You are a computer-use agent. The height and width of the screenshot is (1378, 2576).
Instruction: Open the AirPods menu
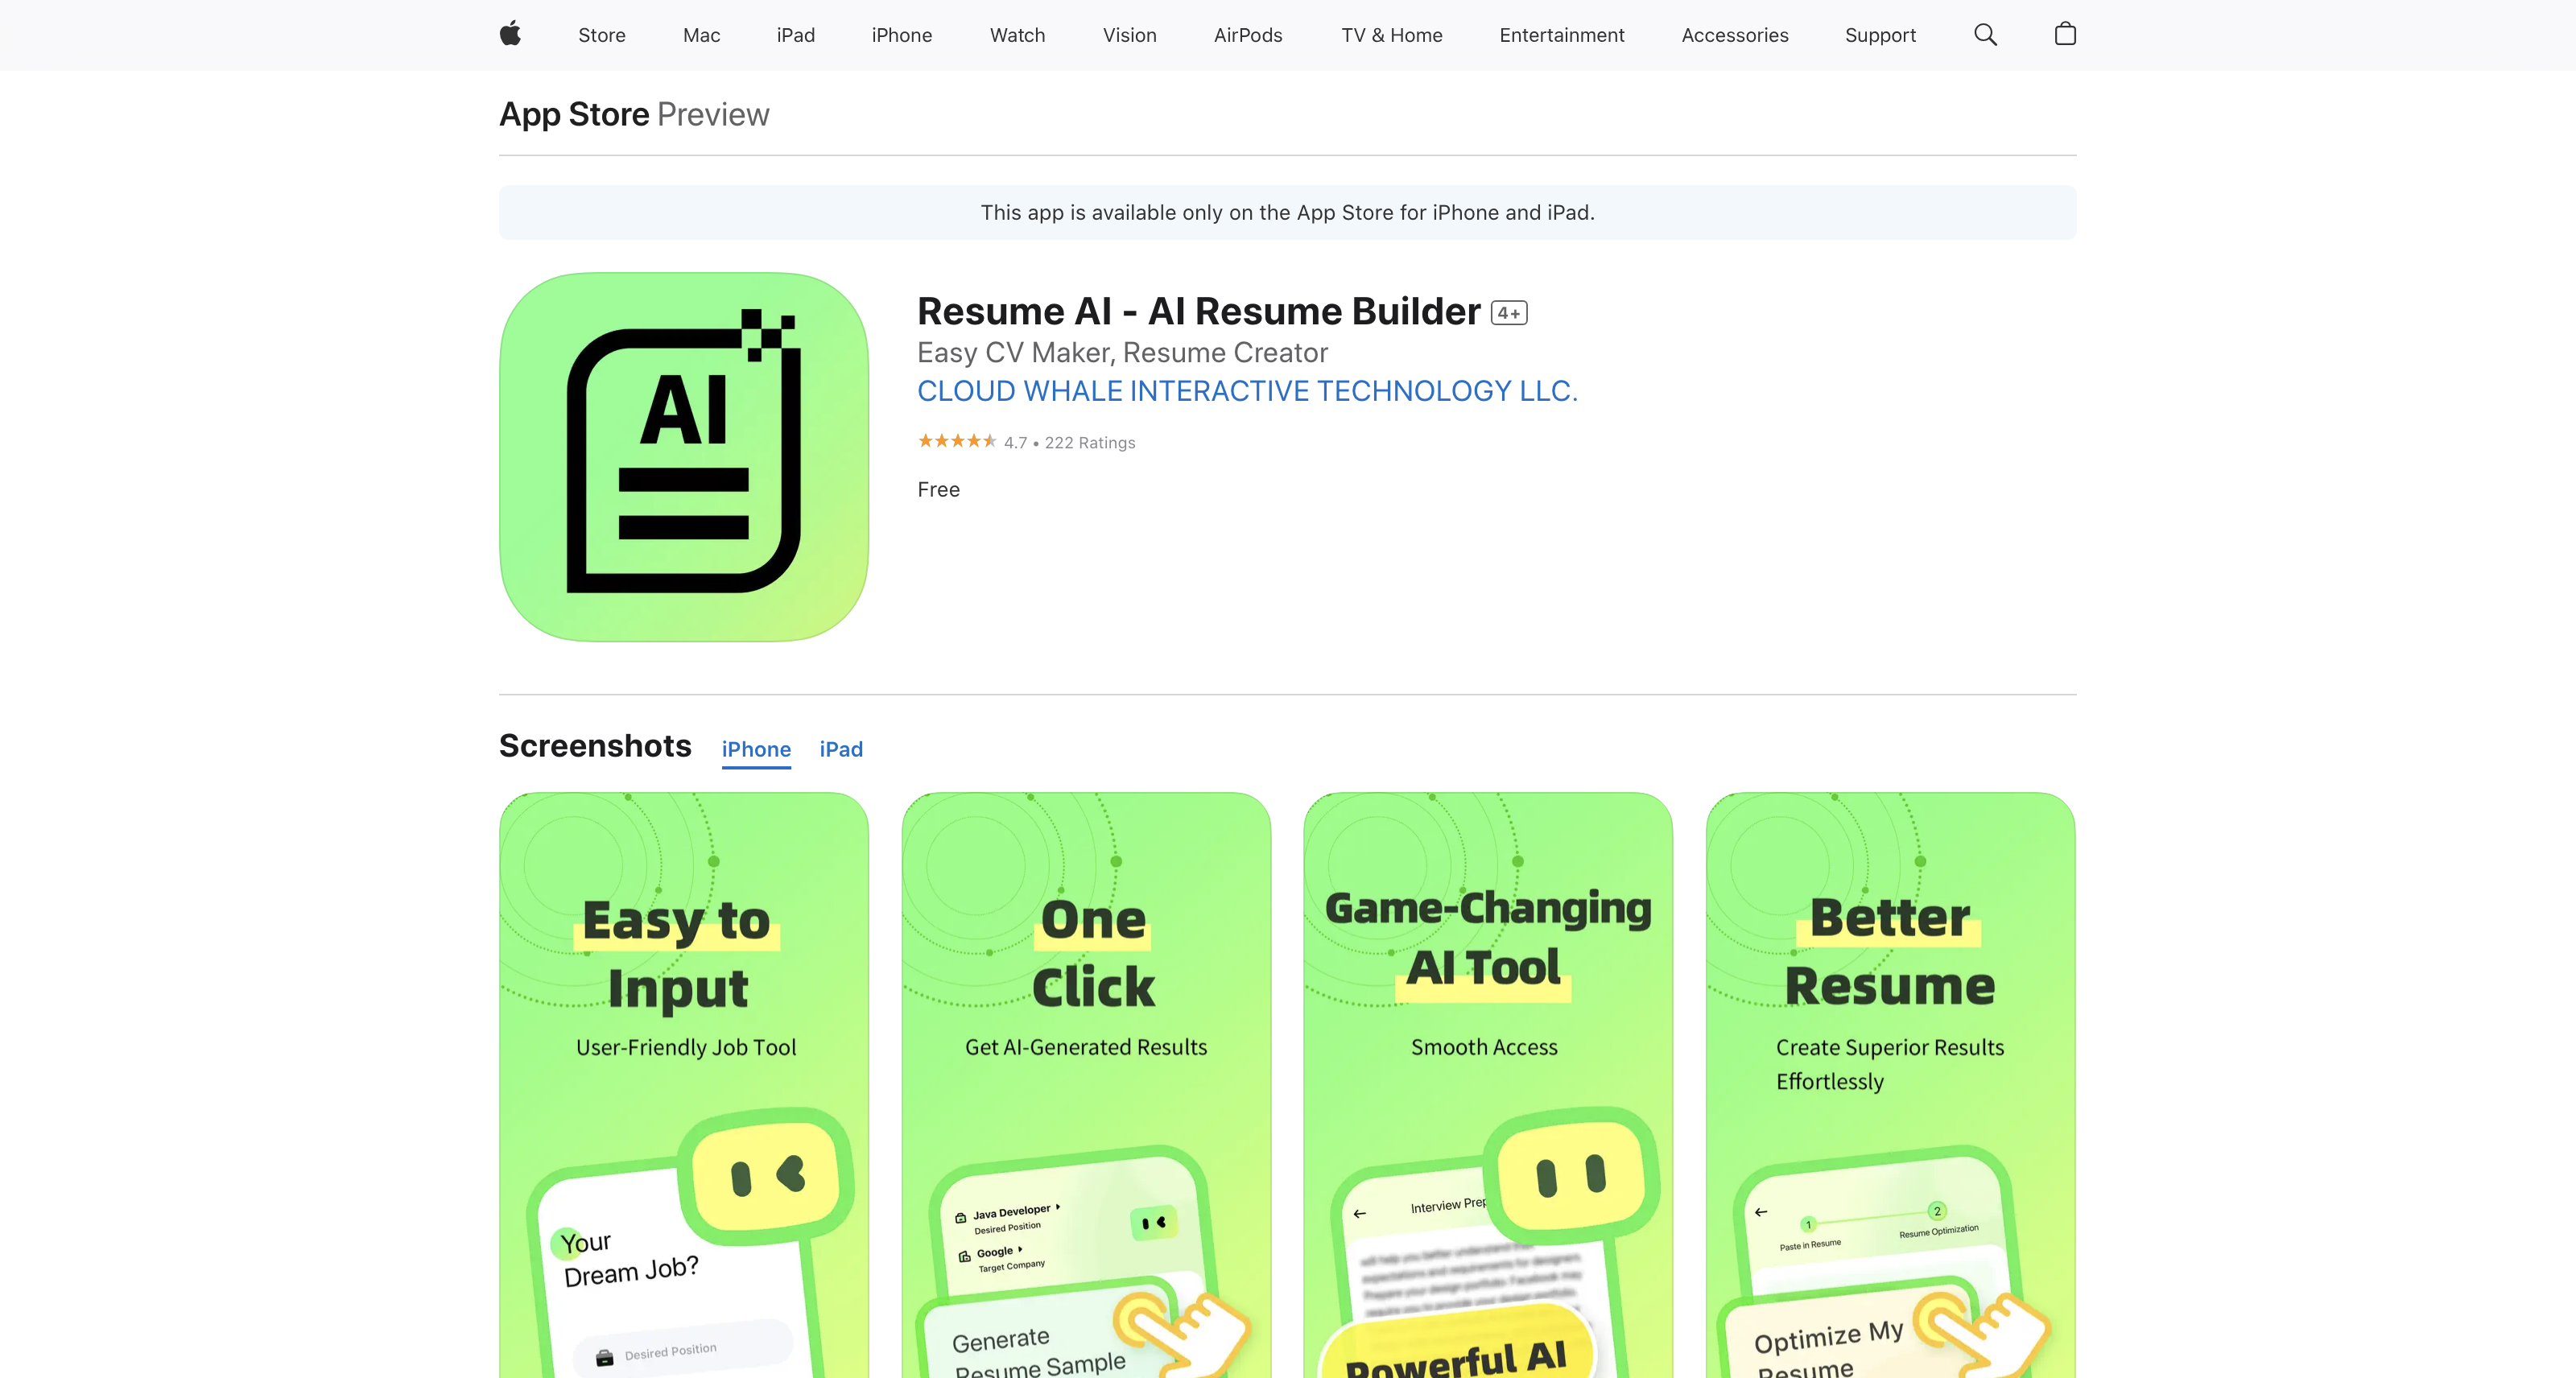click(x=1248, y=35)
